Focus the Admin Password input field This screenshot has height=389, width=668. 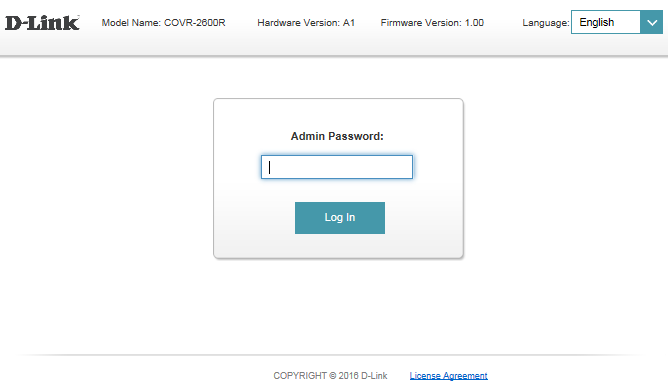click(337, 167)
